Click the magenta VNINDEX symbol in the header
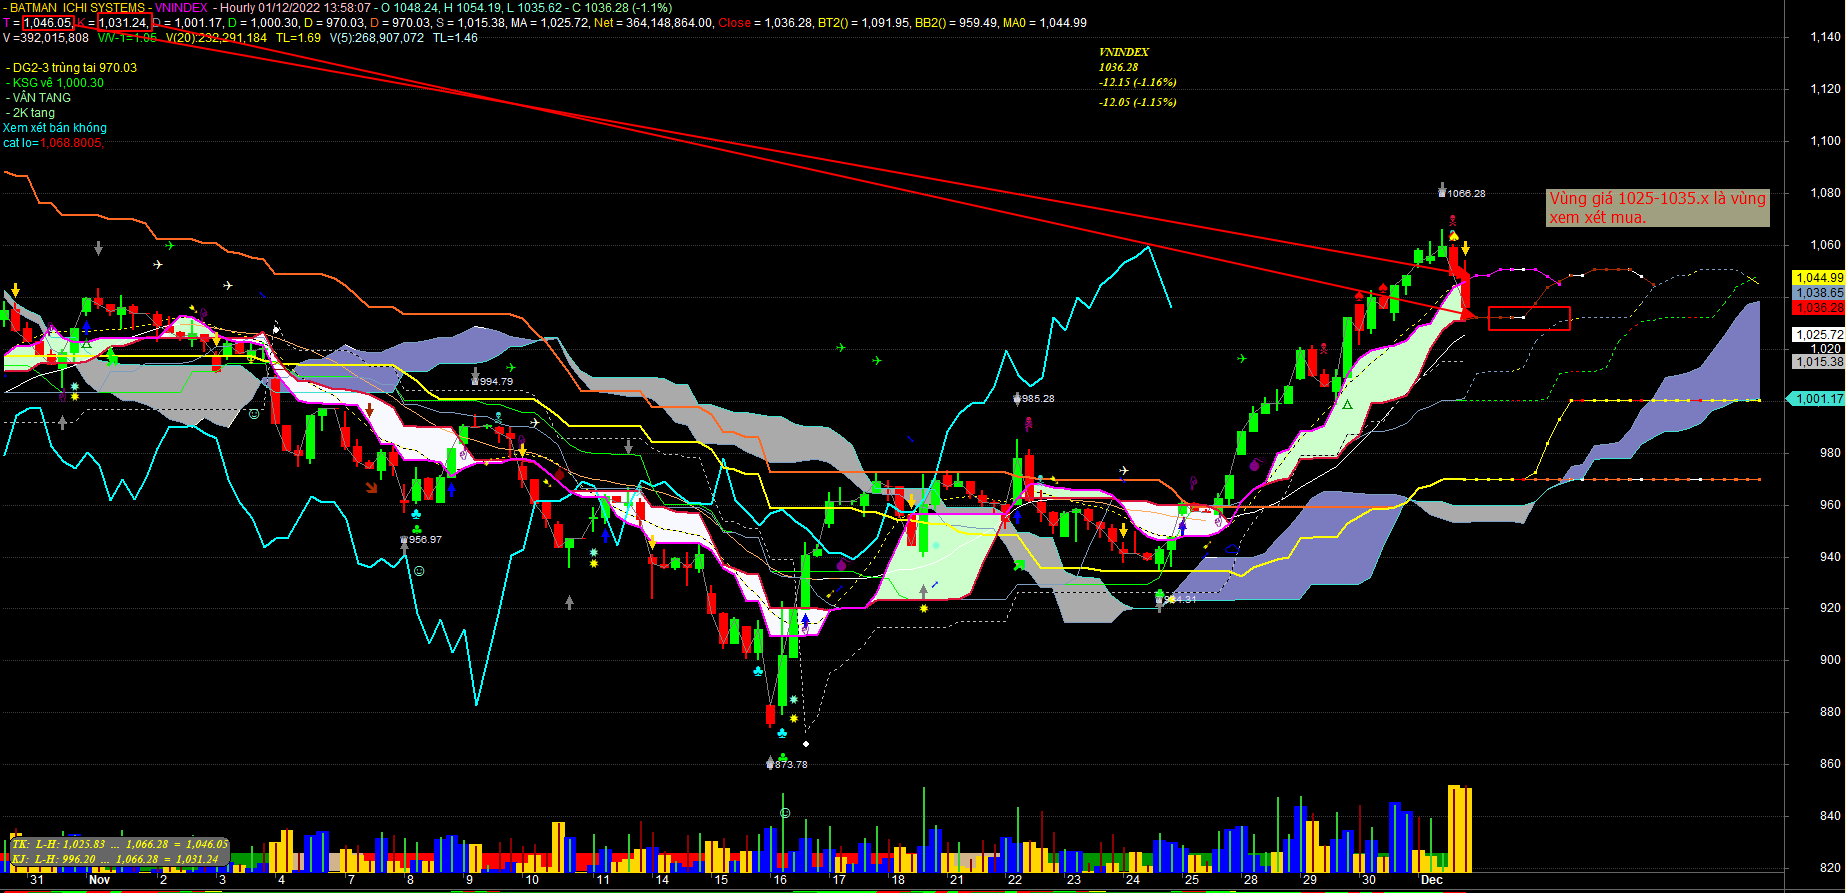This screenshot has width=1846, height=893. [181, 7]
